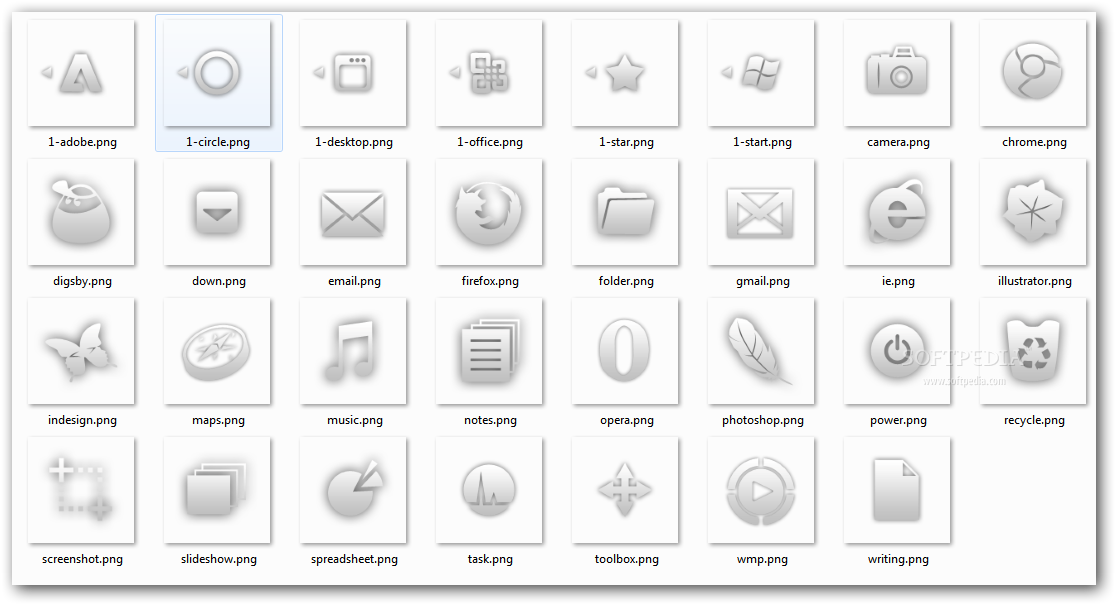The height and width of the screenshot is (605, 1116).
Task: Click the file name 'maps.png'
Action: (219, 419)
